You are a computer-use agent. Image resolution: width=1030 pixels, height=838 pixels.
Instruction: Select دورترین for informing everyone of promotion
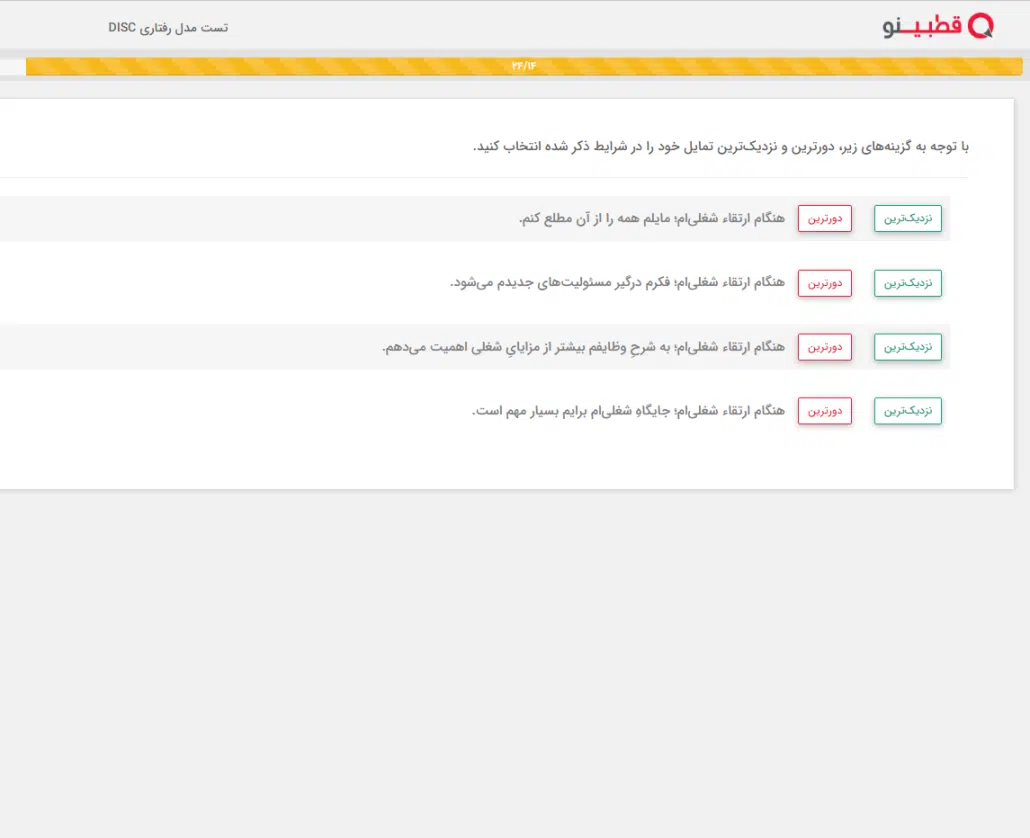click(824, 219)
